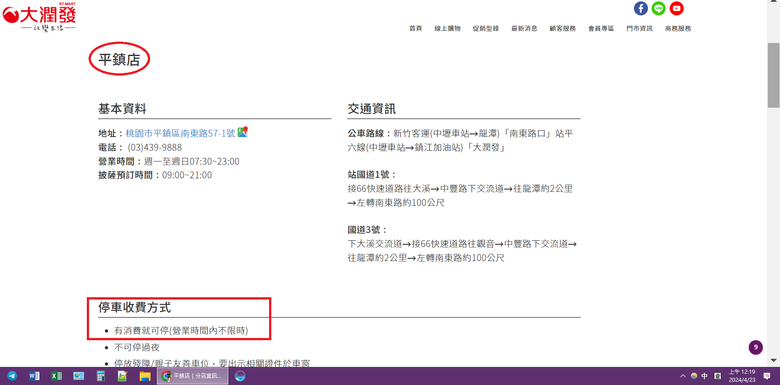Viewport: 780px width, 385px height.
Task: Click the phone number (03)439-9888
Action: 155,147
